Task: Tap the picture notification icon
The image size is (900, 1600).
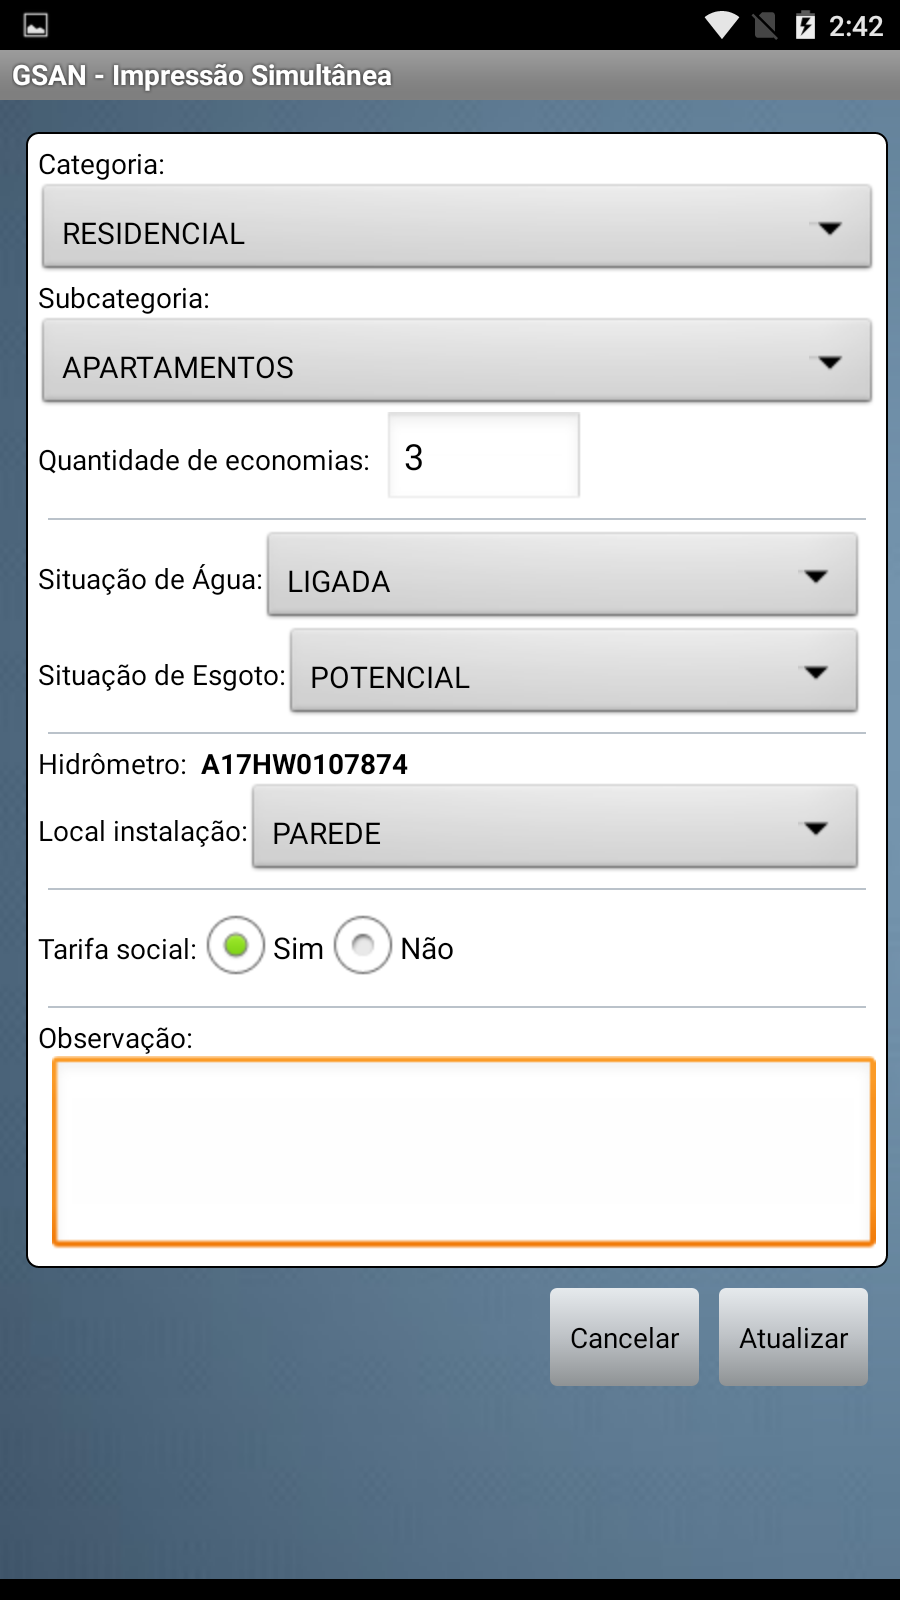Action: click(x=36, y=25)
